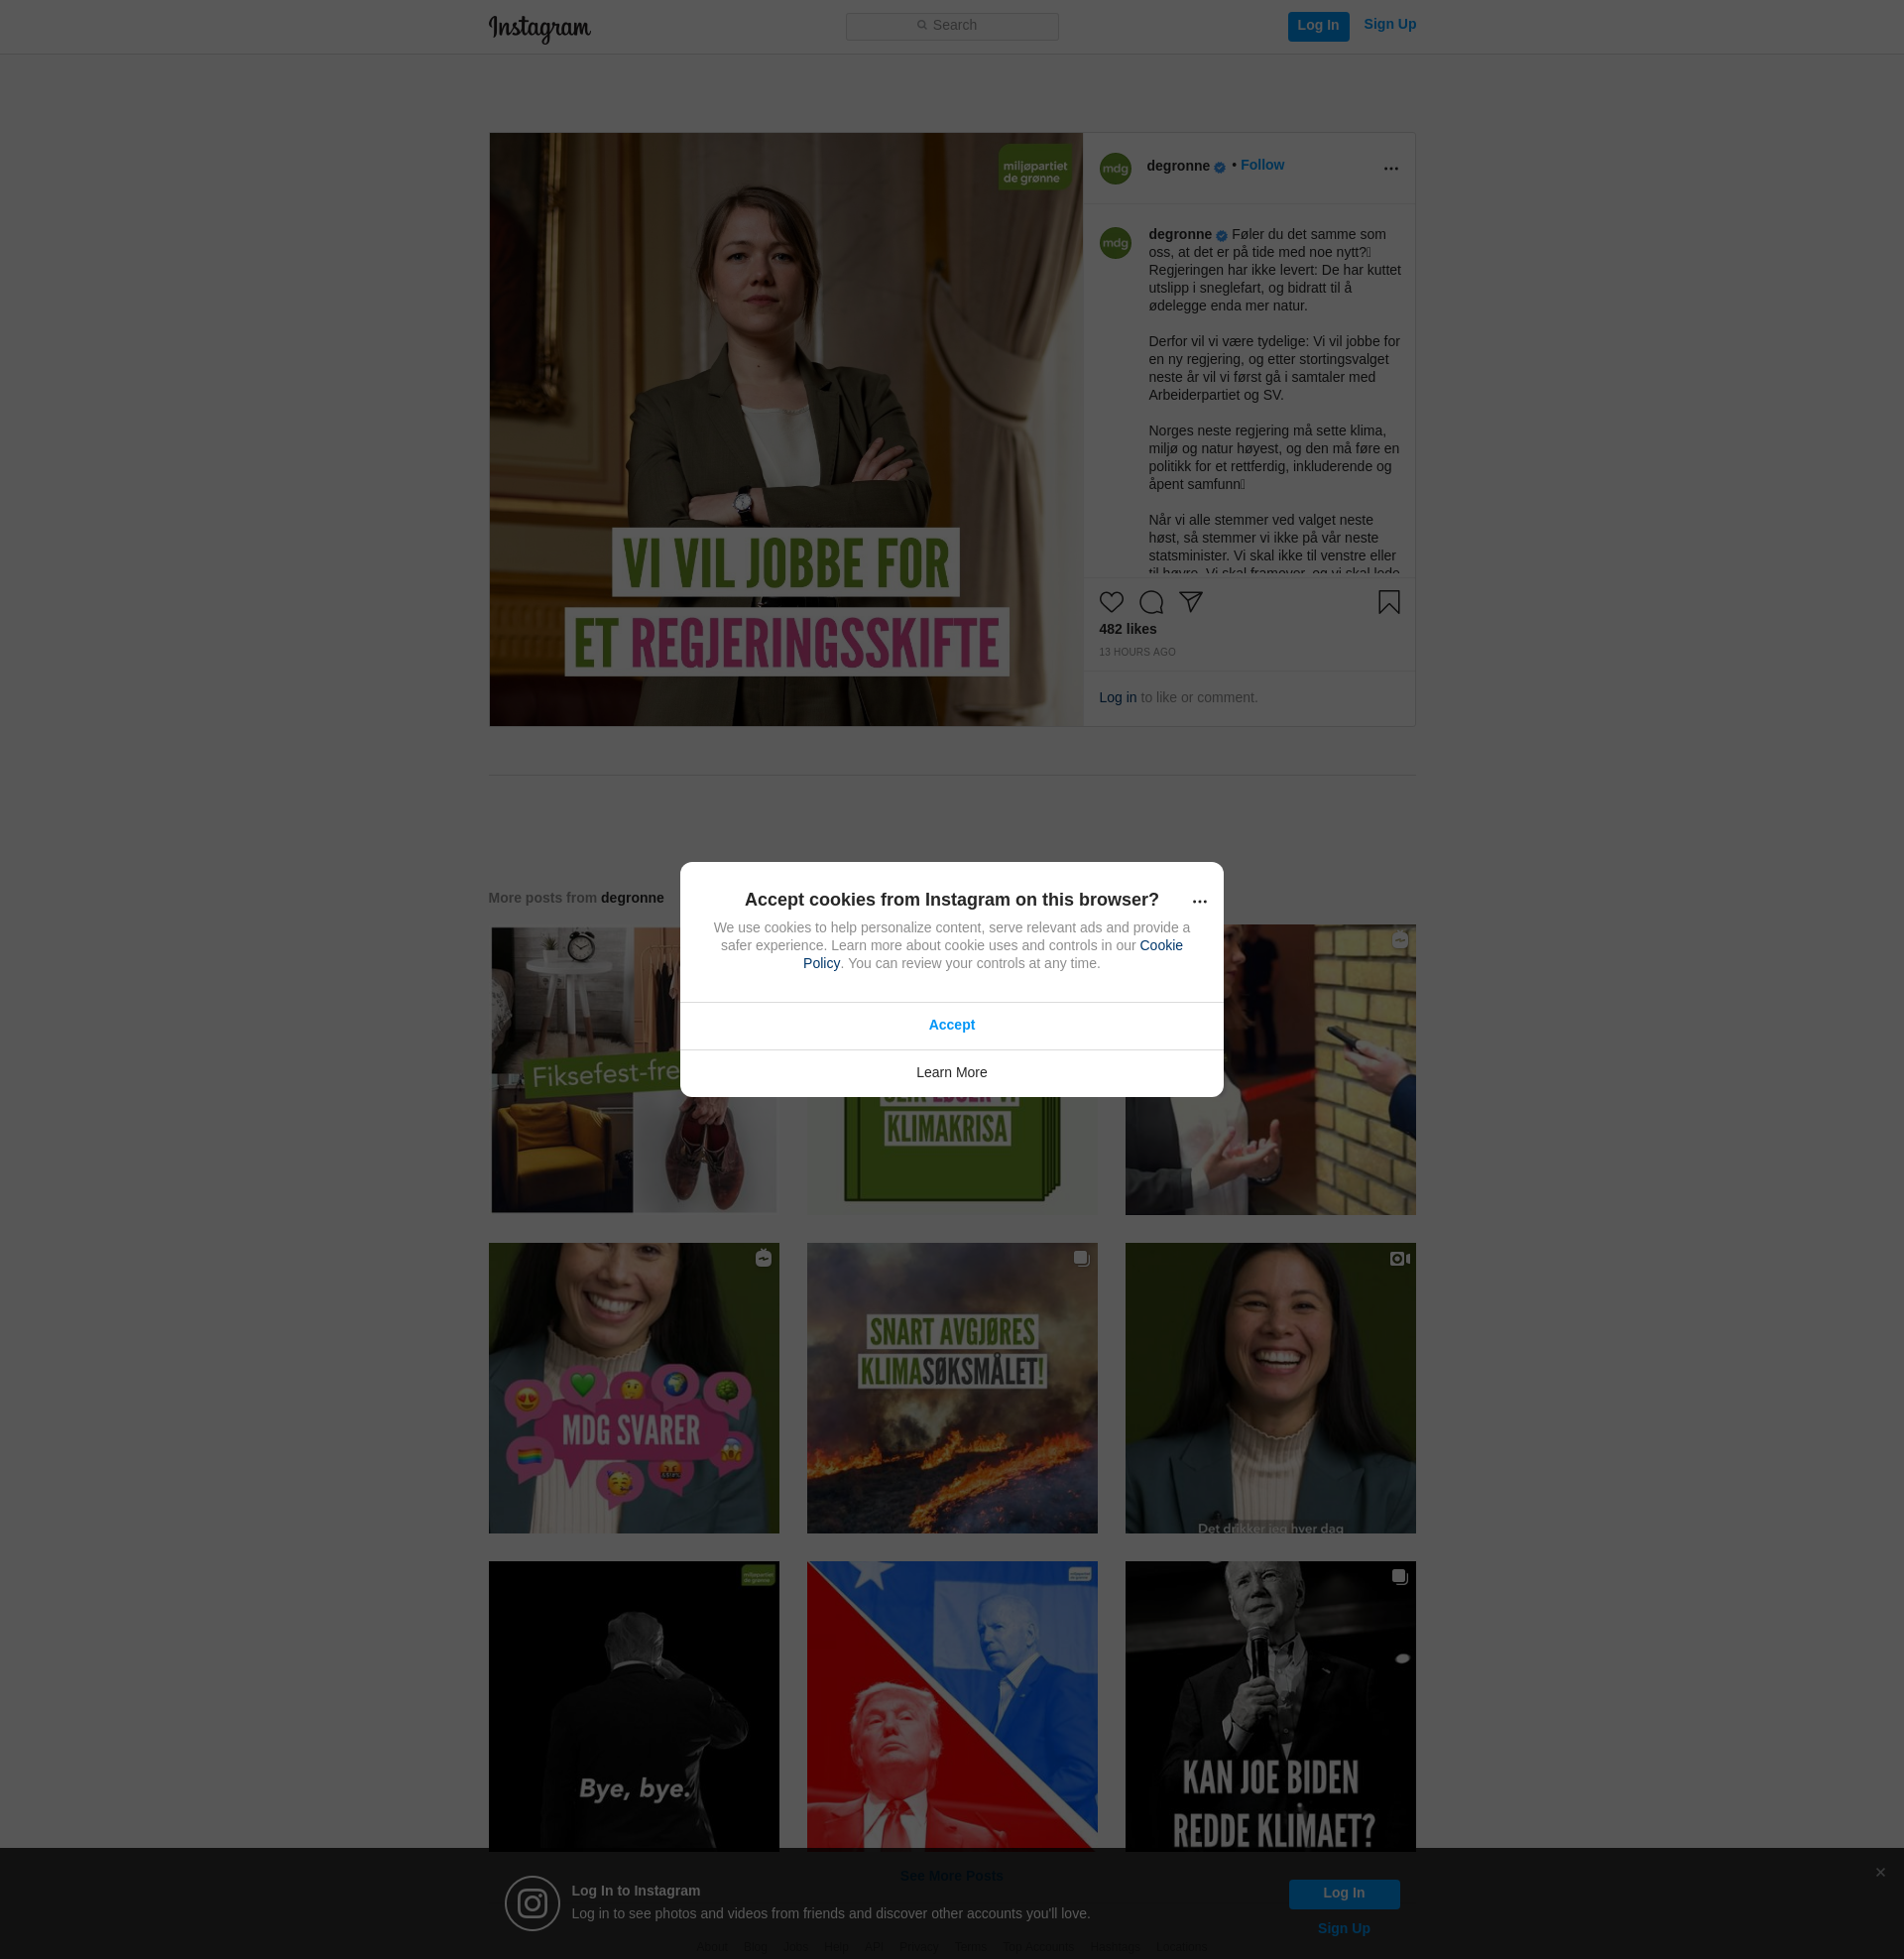The image size is (1904, 1959).
Task: Open degronne username in caption
Action: (x=1179, y=234)
